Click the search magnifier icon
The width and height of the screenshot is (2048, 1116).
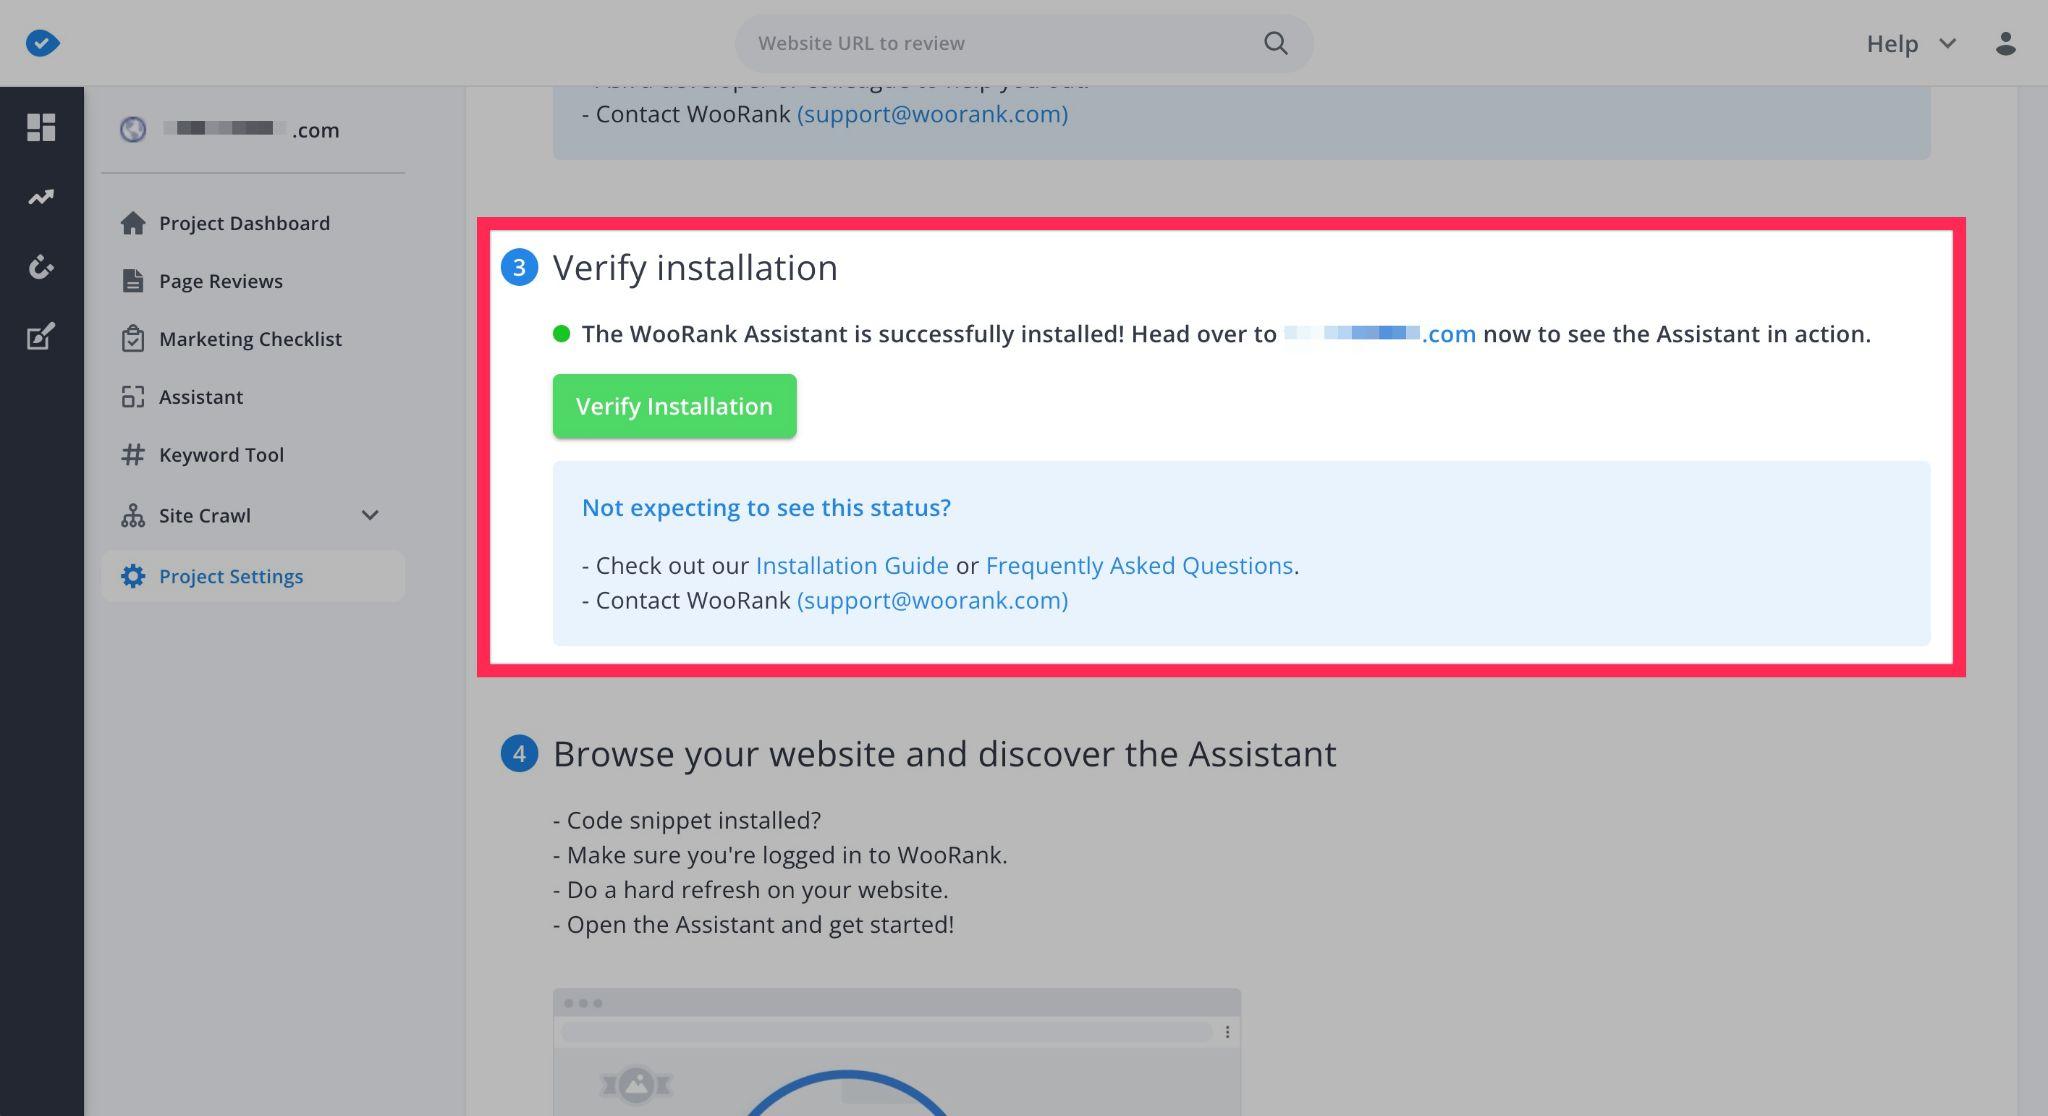click(x=1275, y=43)
